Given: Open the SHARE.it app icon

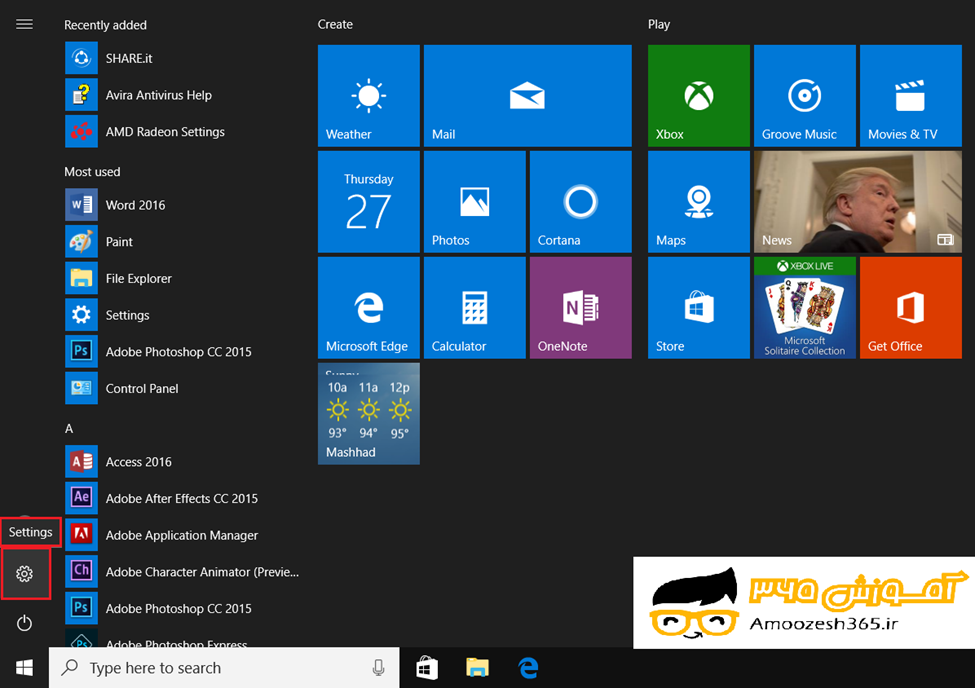Looking at the screenshot, I should (81, 58).
